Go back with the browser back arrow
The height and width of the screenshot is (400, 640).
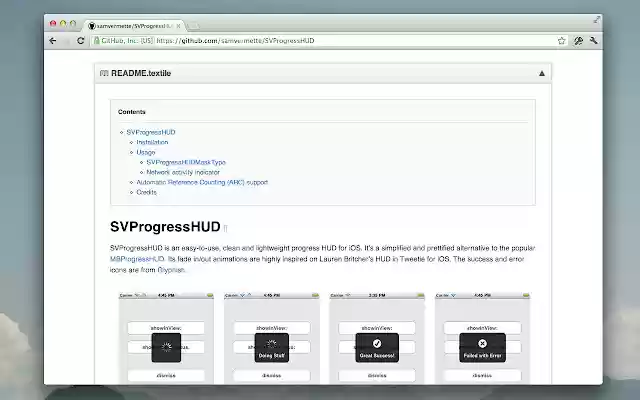point(53,41)
